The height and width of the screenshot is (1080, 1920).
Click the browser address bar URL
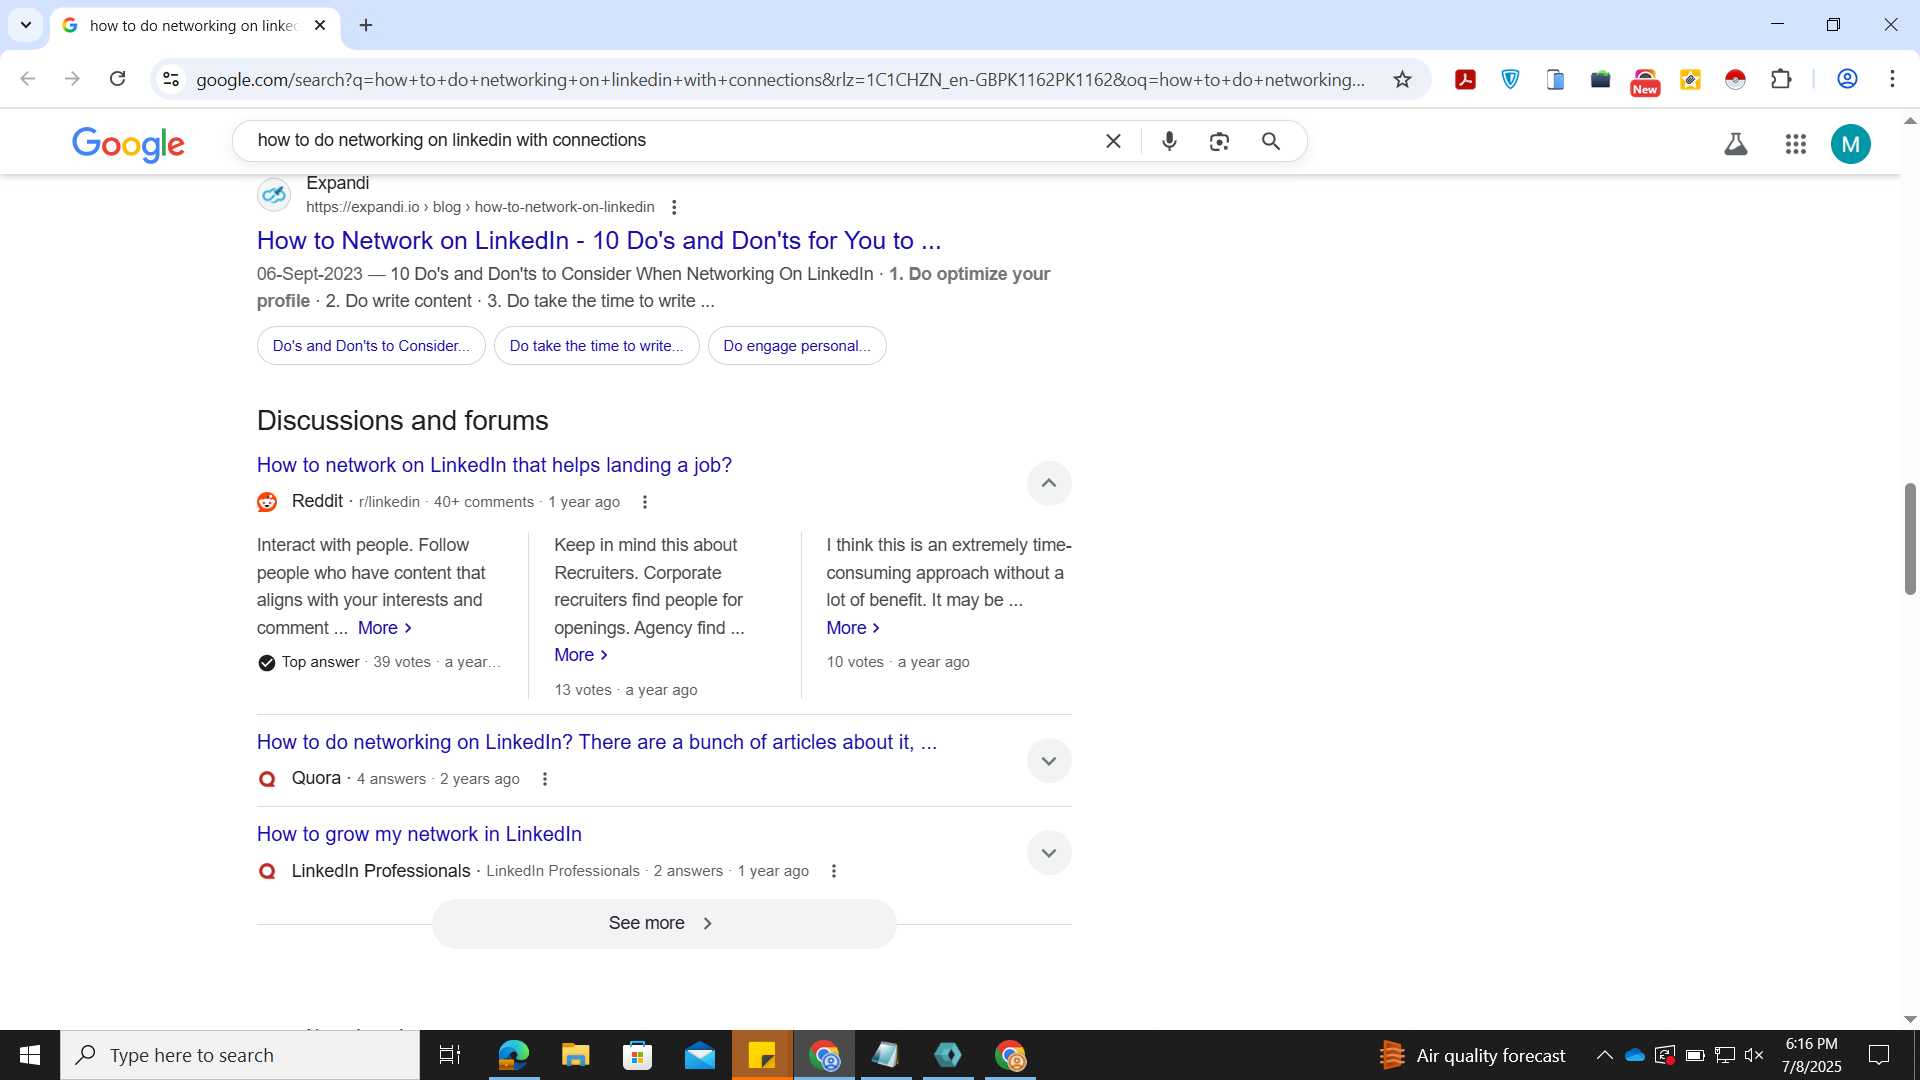pyautogui.click(x=780, y=79)
